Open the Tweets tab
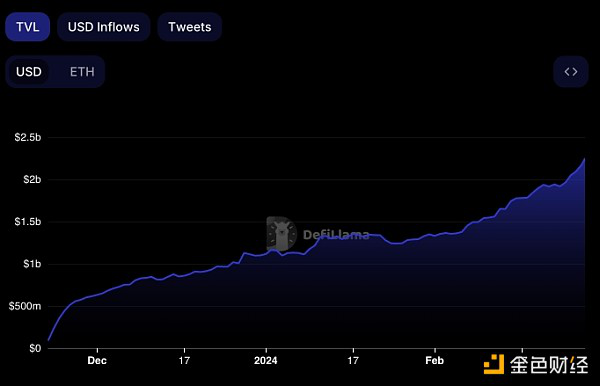 click(x=190, y=27)
